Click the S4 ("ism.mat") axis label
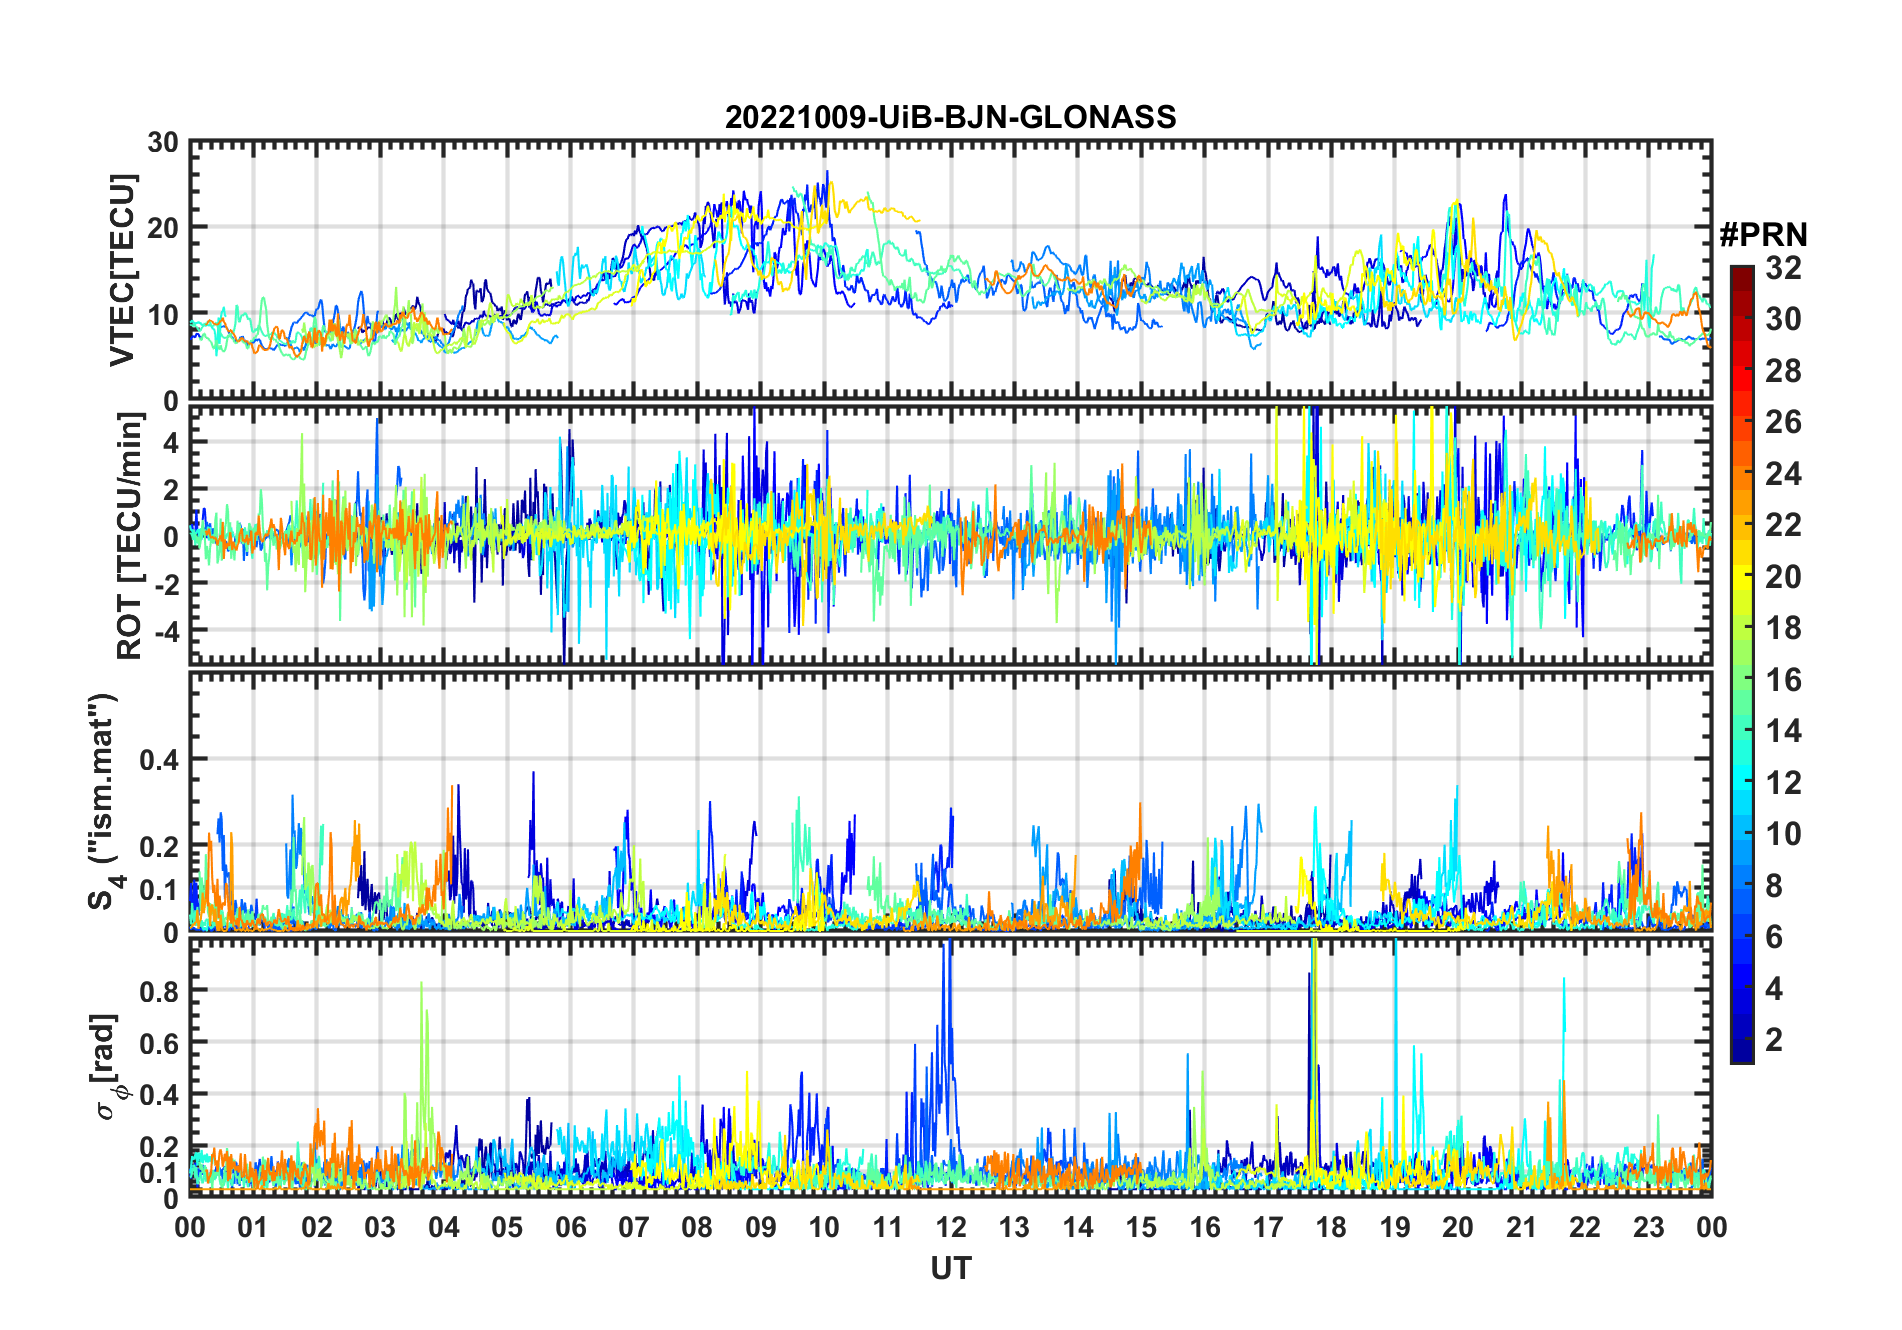 (x=105, y=801)
